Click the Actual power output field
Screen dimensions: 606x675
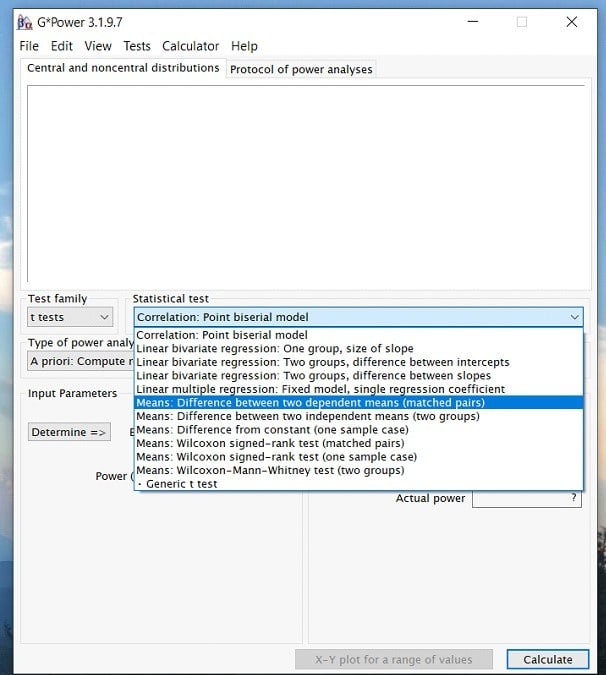[x=526, y=498]
